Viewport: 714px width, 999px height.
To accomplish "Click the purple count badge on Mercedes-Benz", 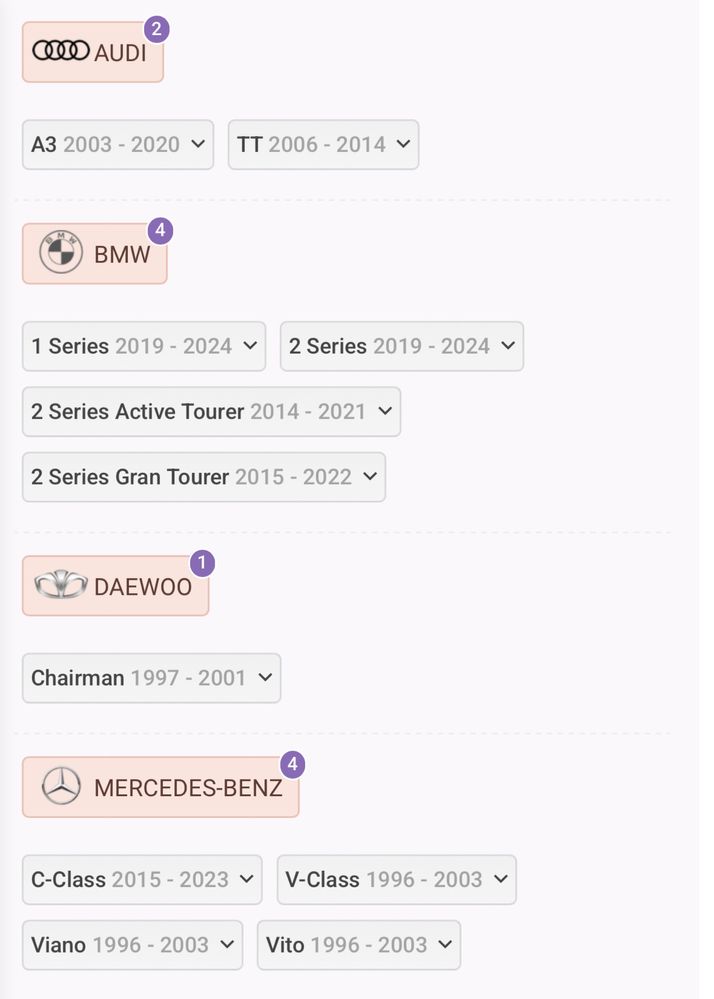I will click(x=292, y=765).
